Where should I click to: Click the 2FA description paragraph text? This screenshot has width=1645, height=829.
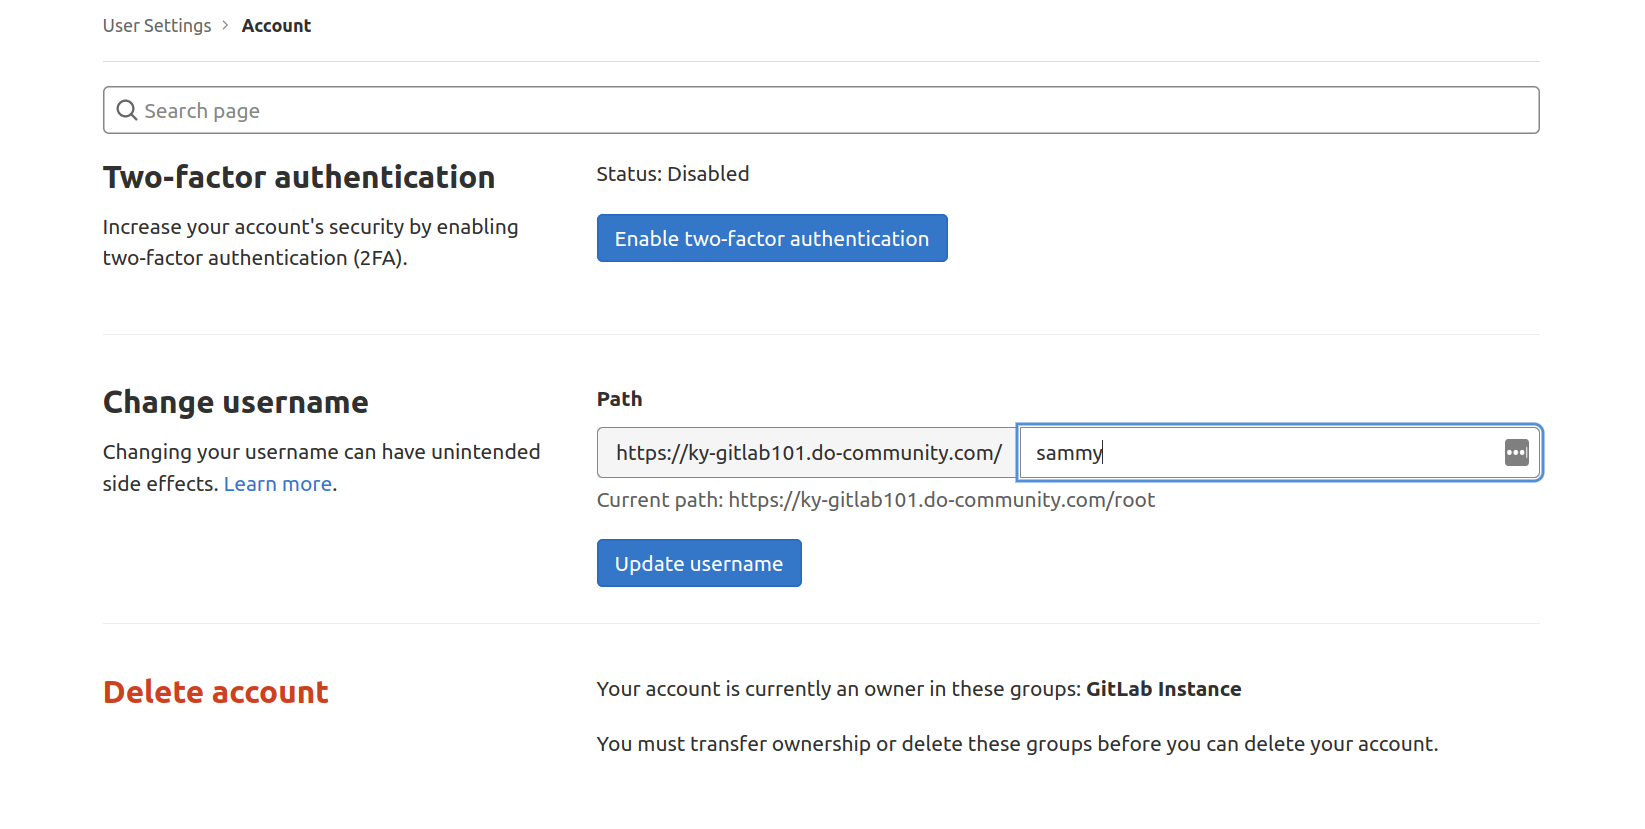click(x=310, y=242)
